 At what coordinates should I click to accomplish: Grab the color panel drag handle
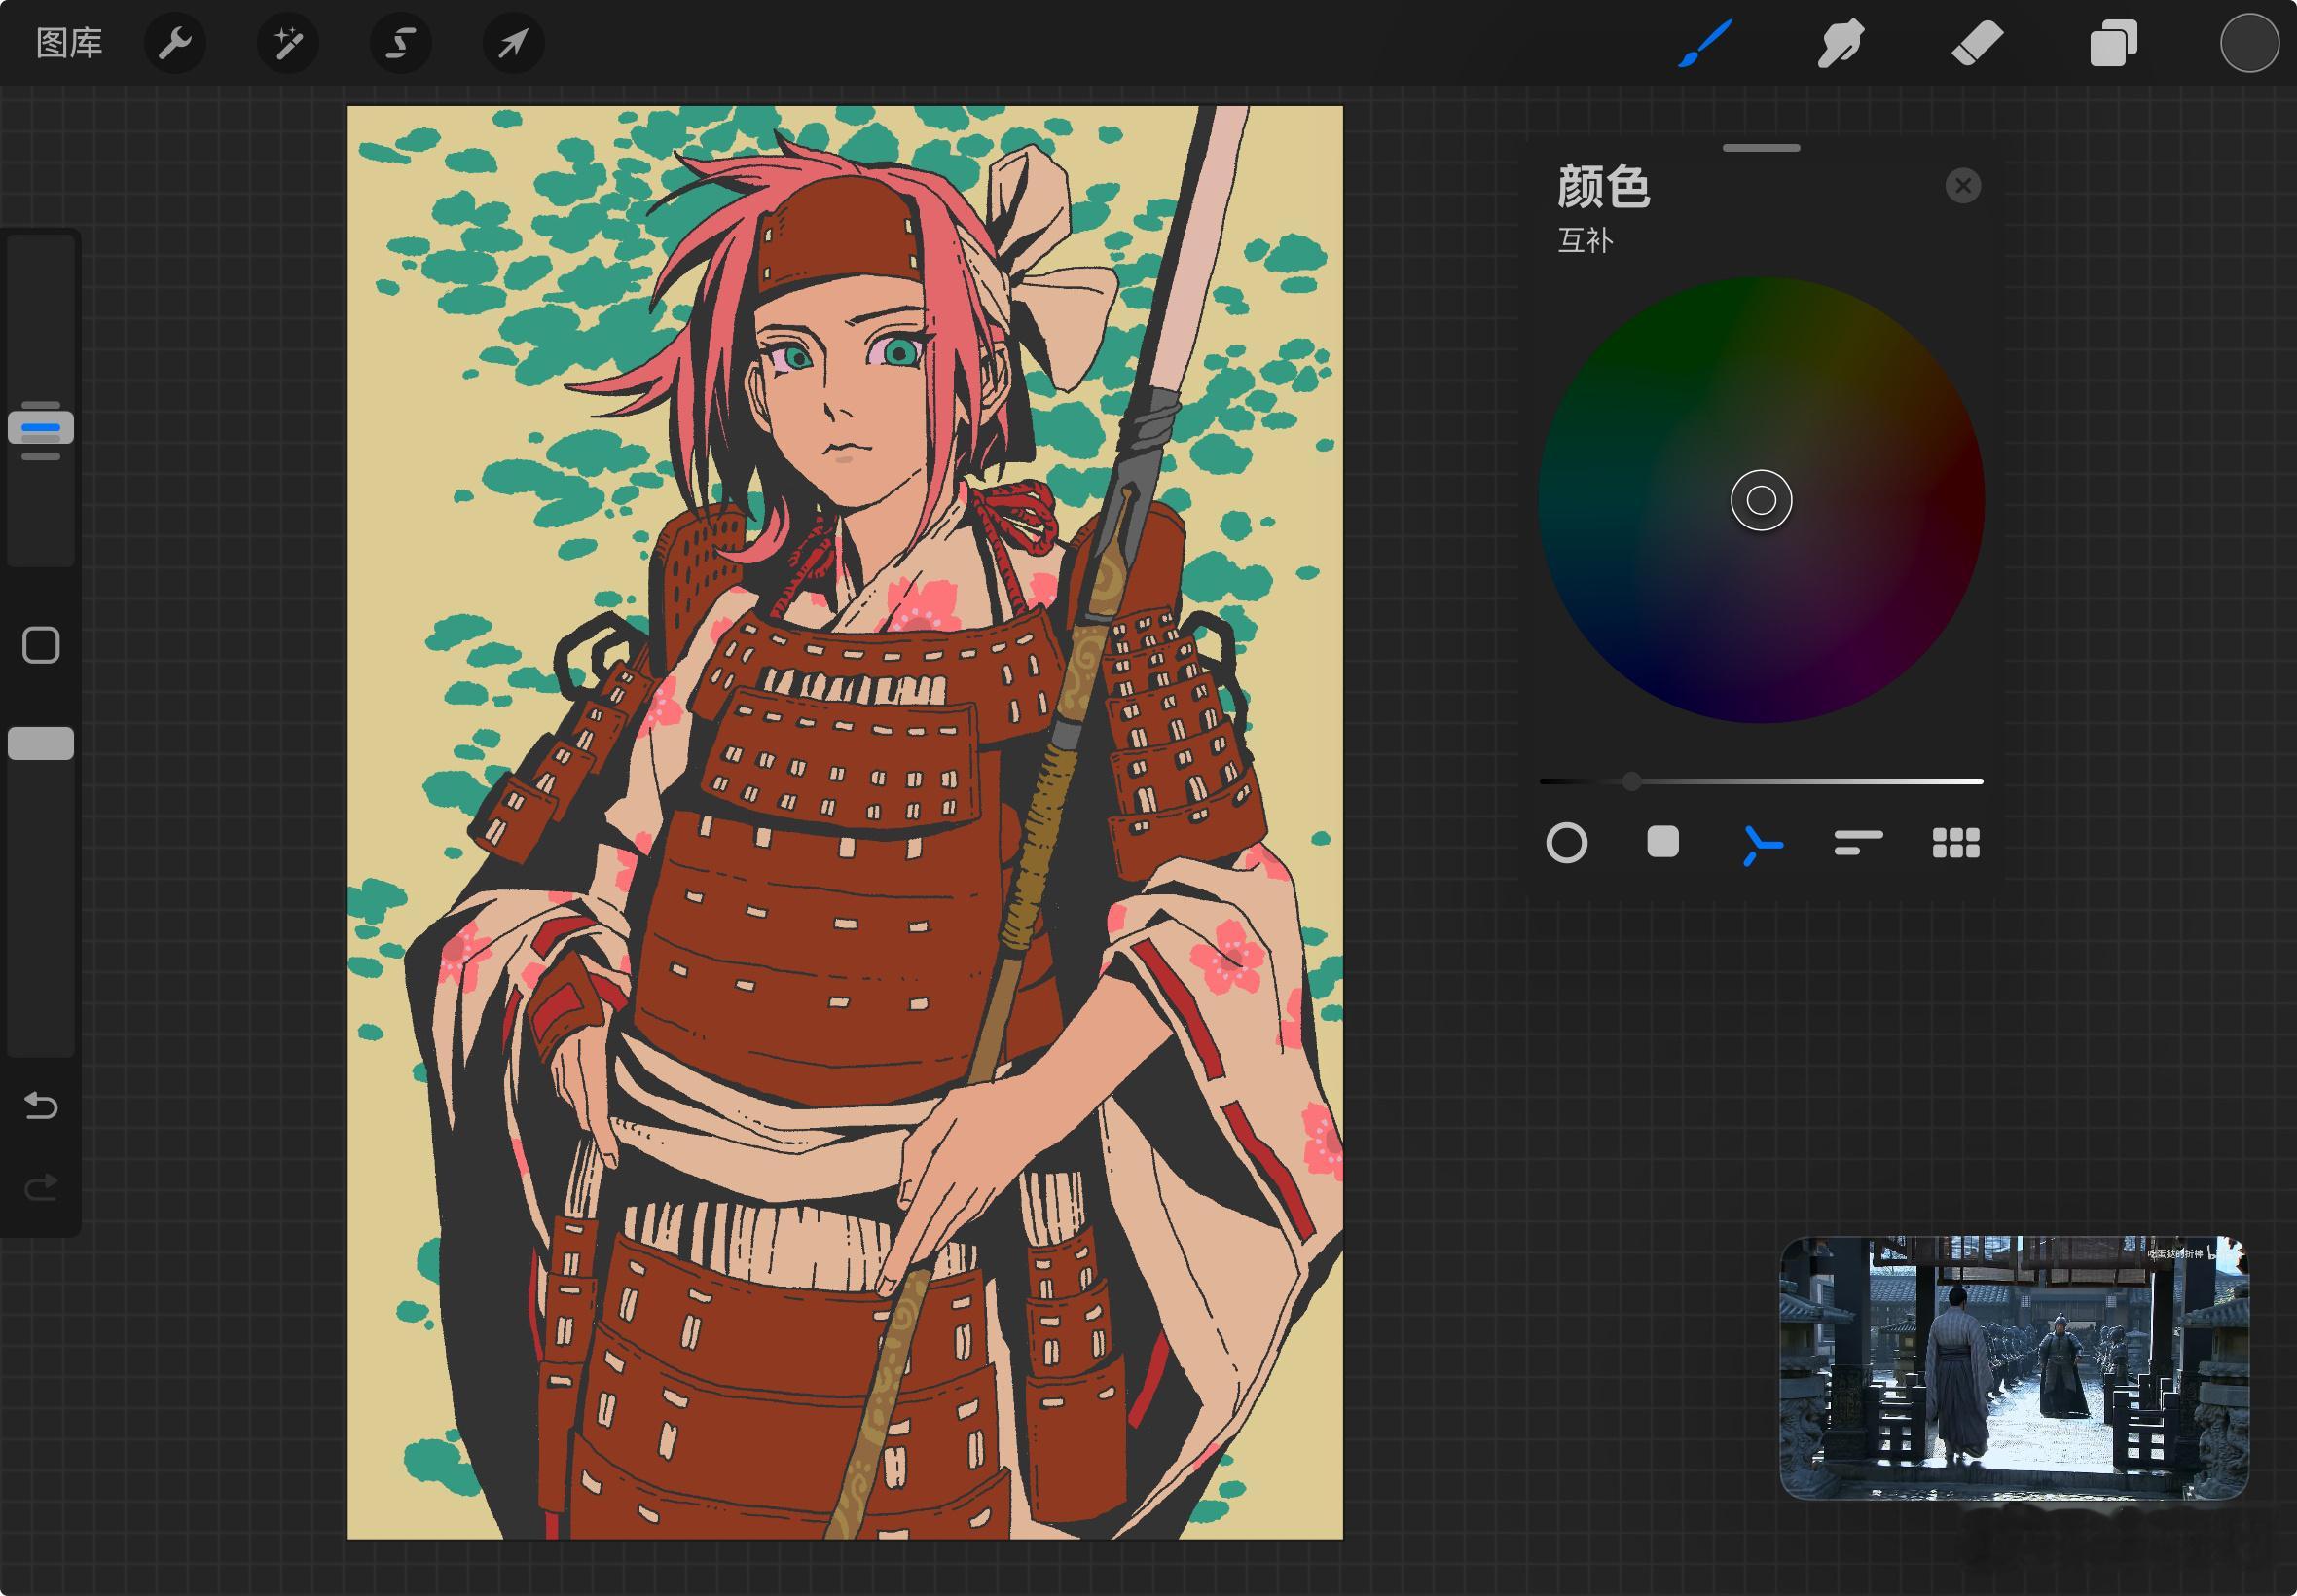coord(1761,148)
